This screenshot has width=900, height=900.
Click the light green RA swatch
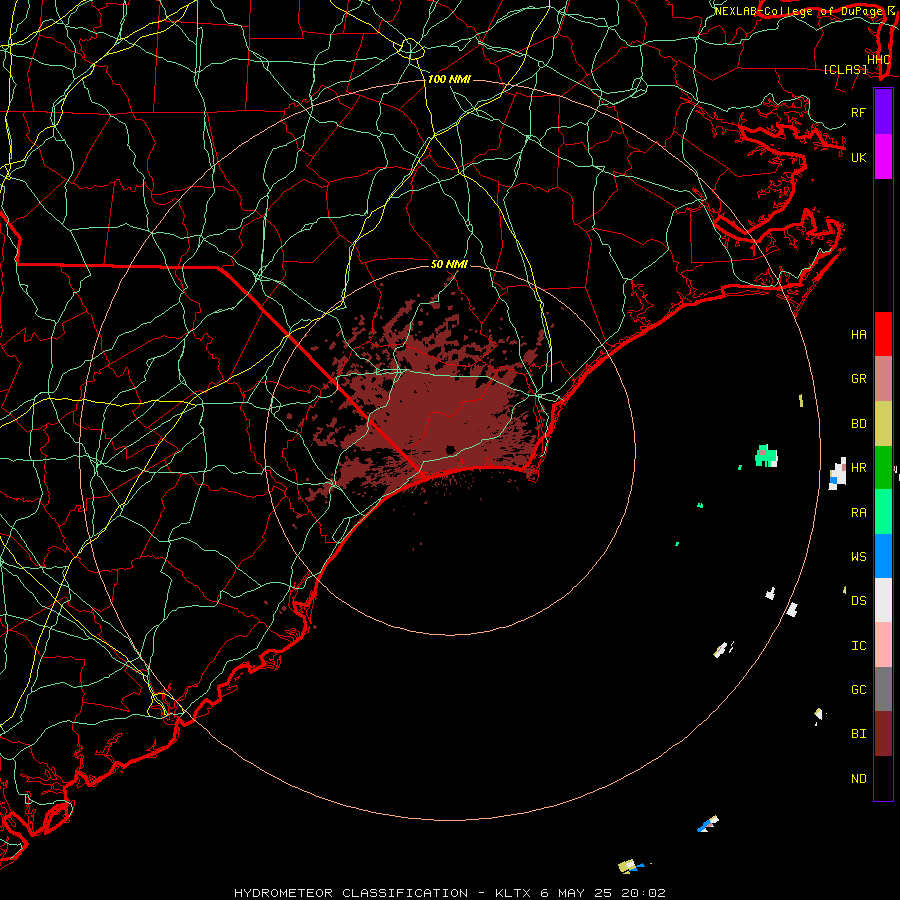click(883, 512)
